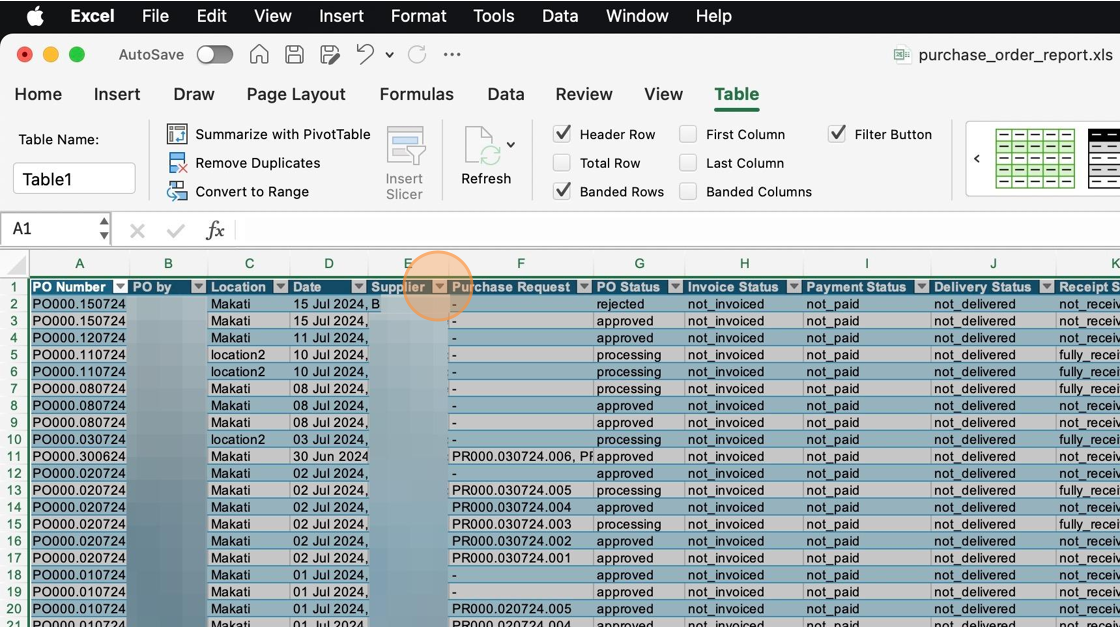
Task: Open the Page Layout ribbon tab
Action: click(x=296, y=94)
